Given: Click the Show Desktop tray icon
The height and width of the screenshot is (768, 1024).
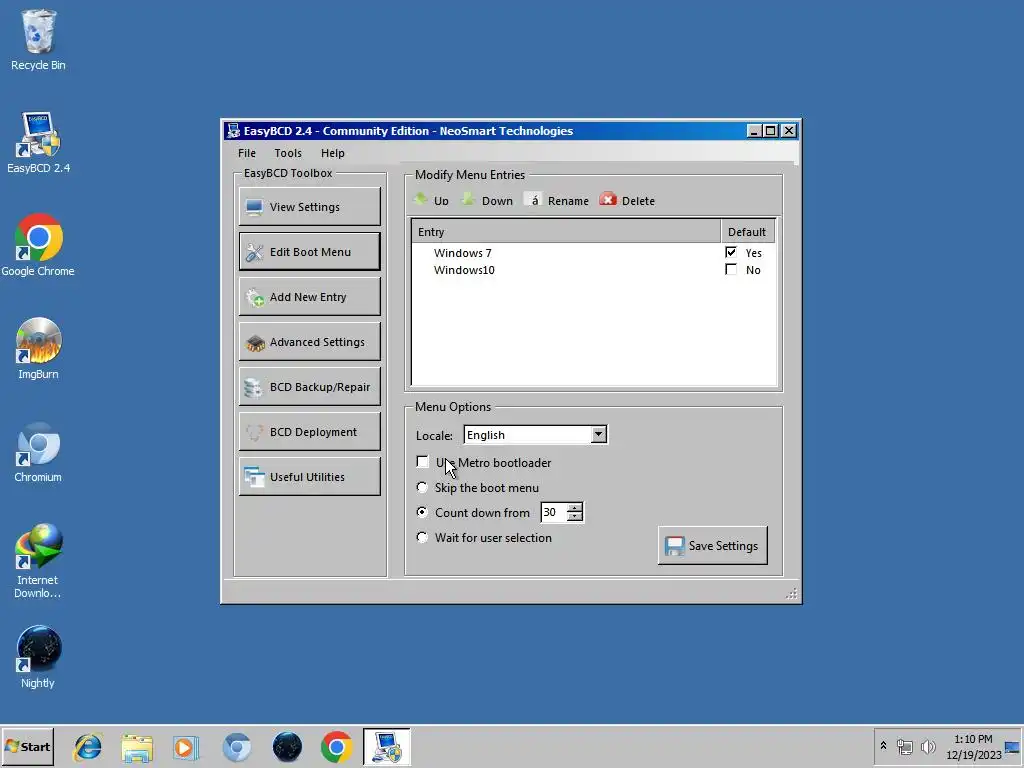Looking at the screenshot, I should [1012, 747].
